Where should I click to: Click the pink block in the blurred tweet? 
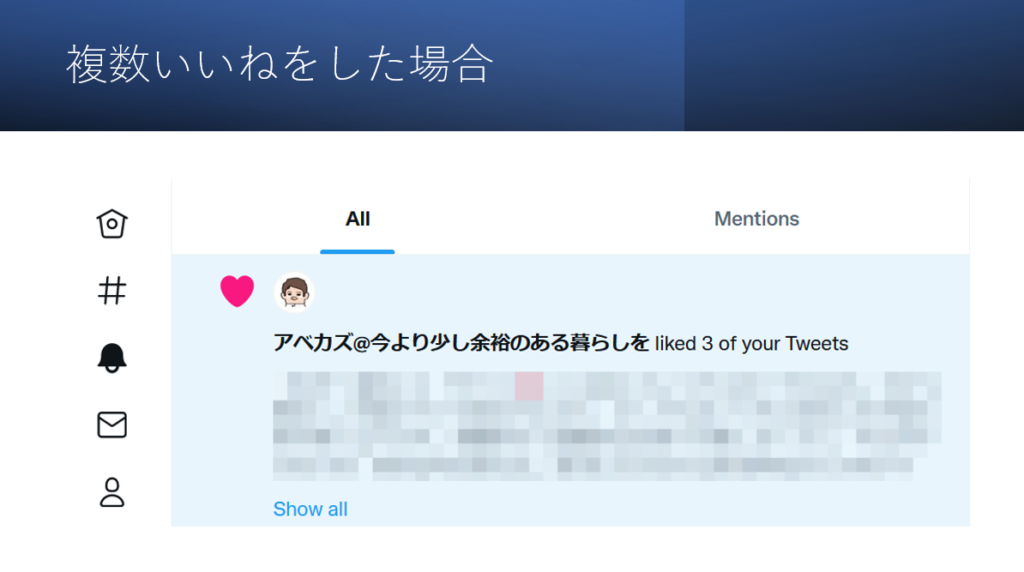pos(529,386)
